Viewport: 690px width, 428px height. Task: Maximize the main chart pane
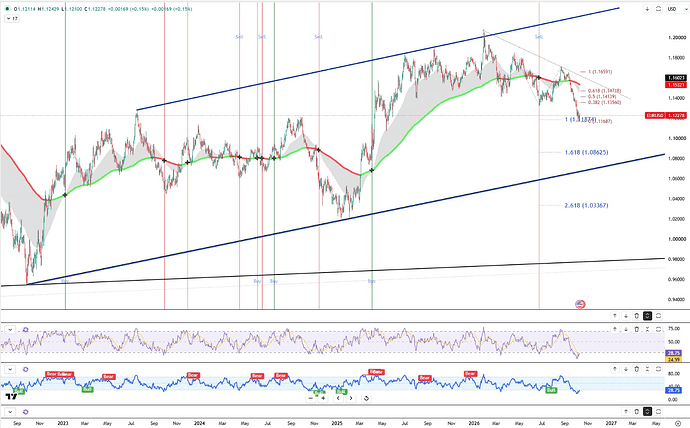(658, 9)
